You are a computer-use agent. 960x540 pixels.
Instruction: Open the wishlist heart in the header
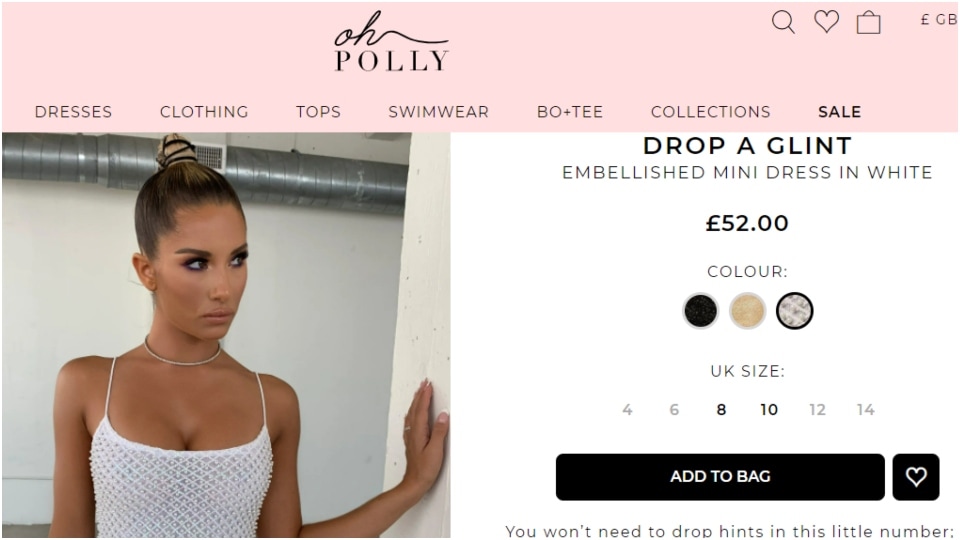826,21
